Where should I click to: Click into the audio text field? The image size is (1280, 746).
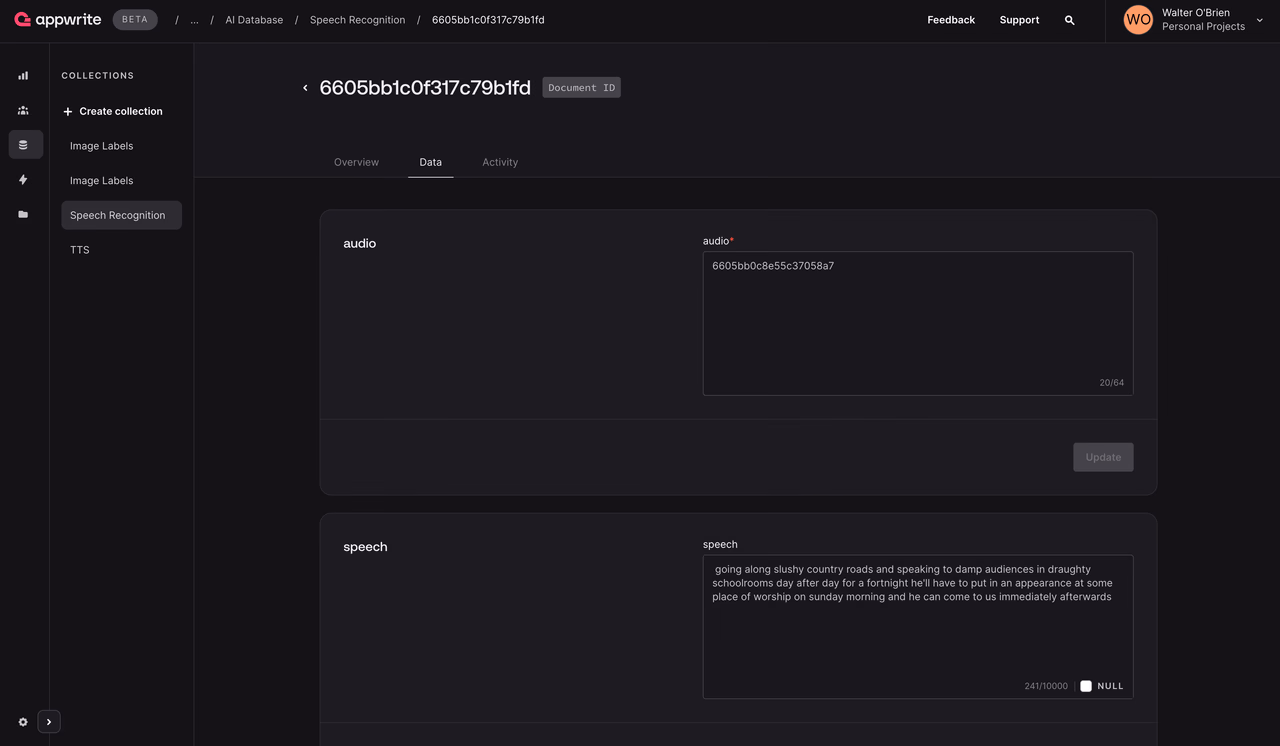click(x=918, y=323)
